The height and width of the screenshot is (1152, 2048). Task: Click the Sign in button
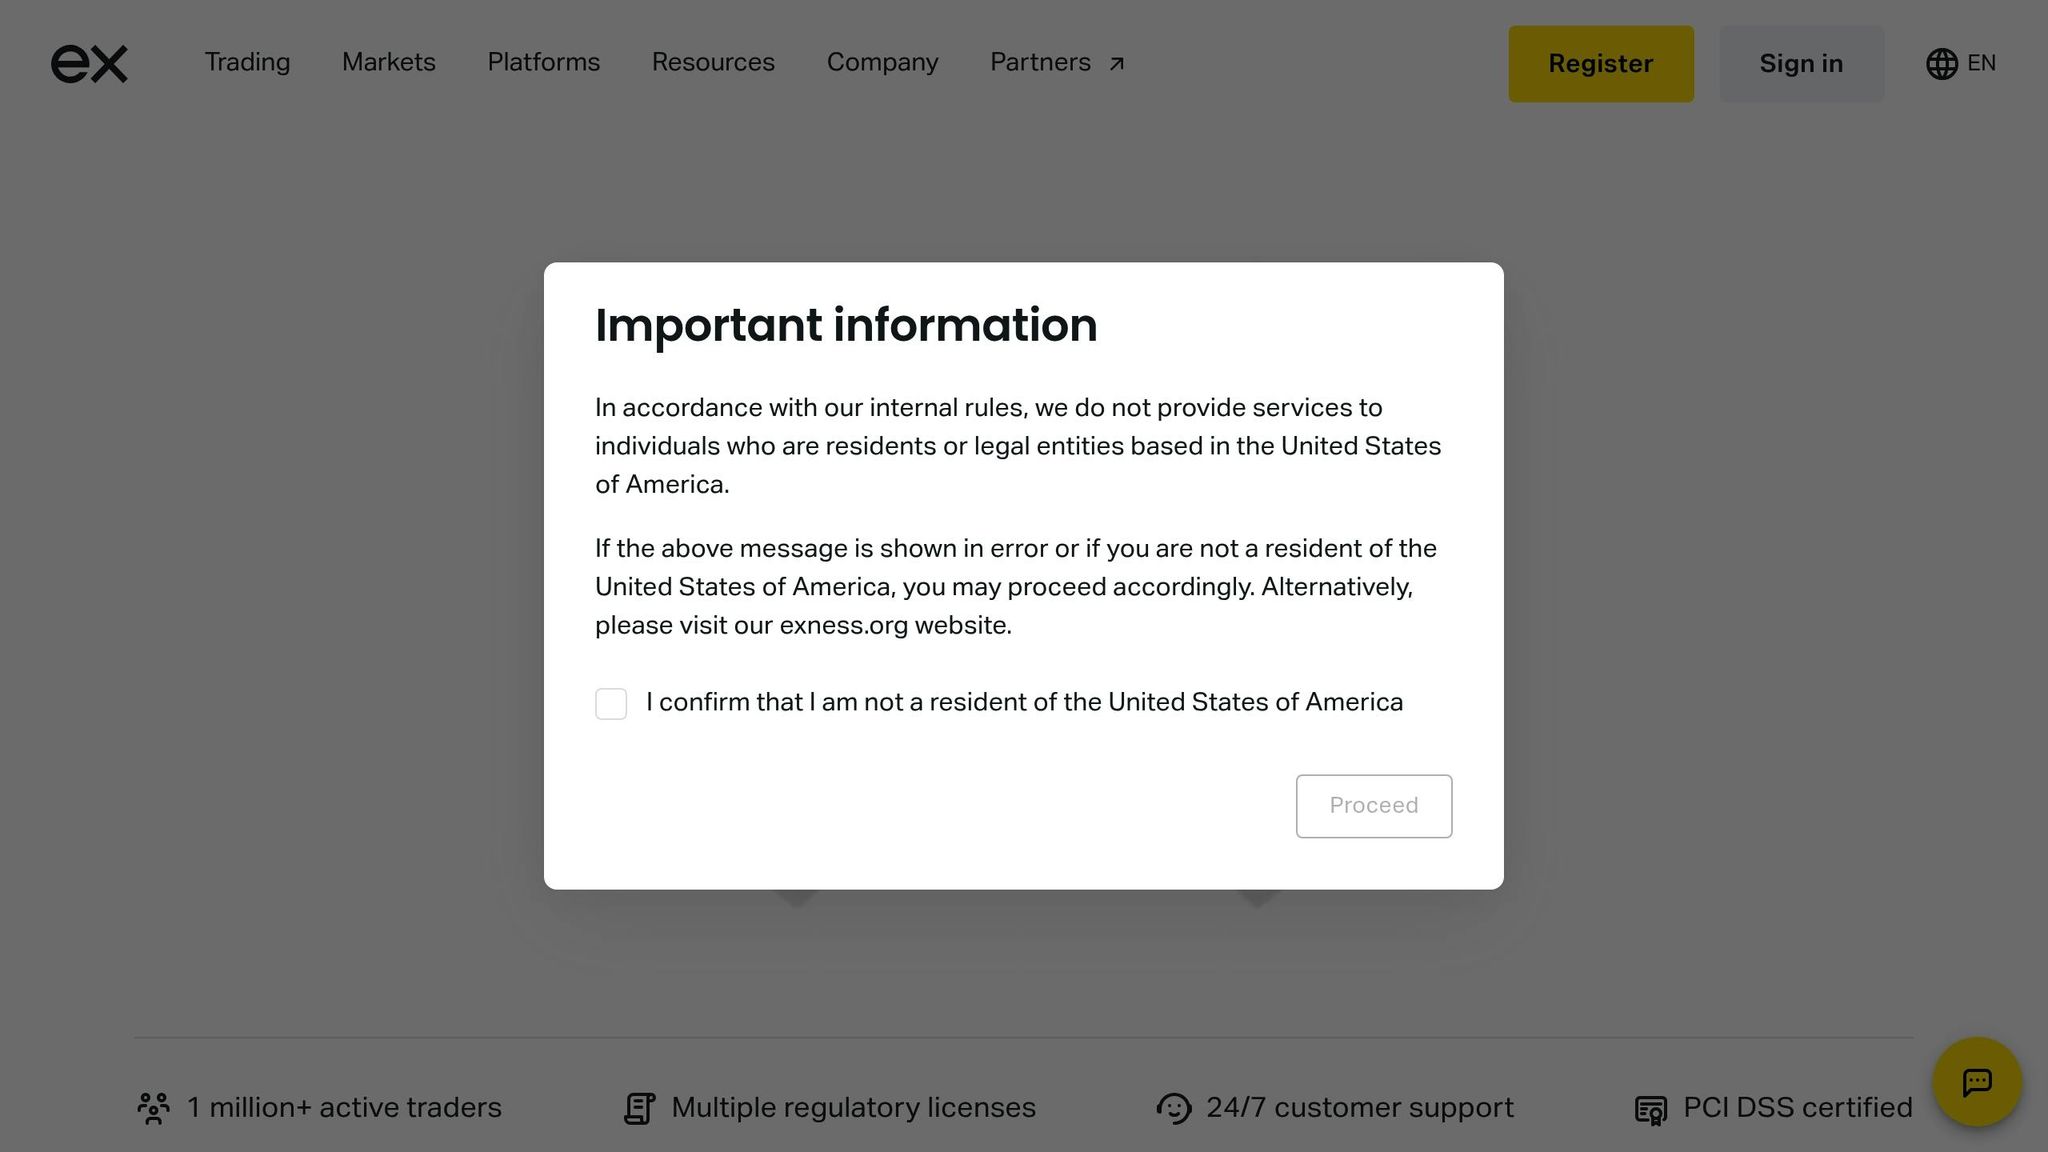(x=1800, y=64)
